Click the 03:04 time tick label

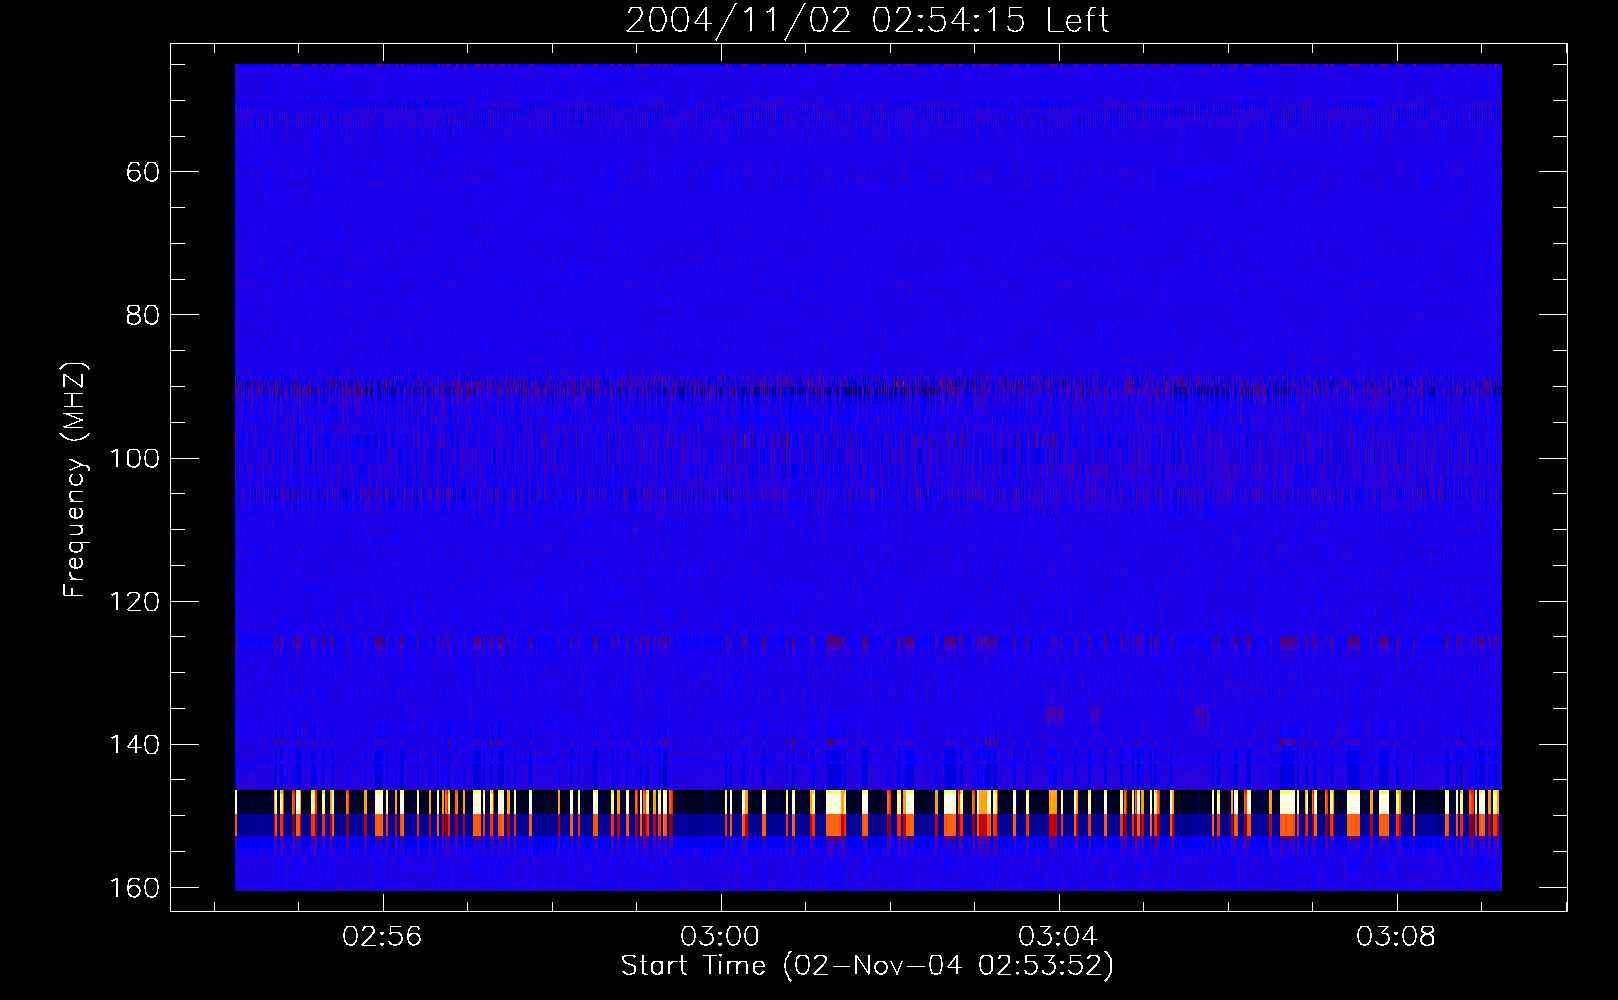(x=1058, y=937)
